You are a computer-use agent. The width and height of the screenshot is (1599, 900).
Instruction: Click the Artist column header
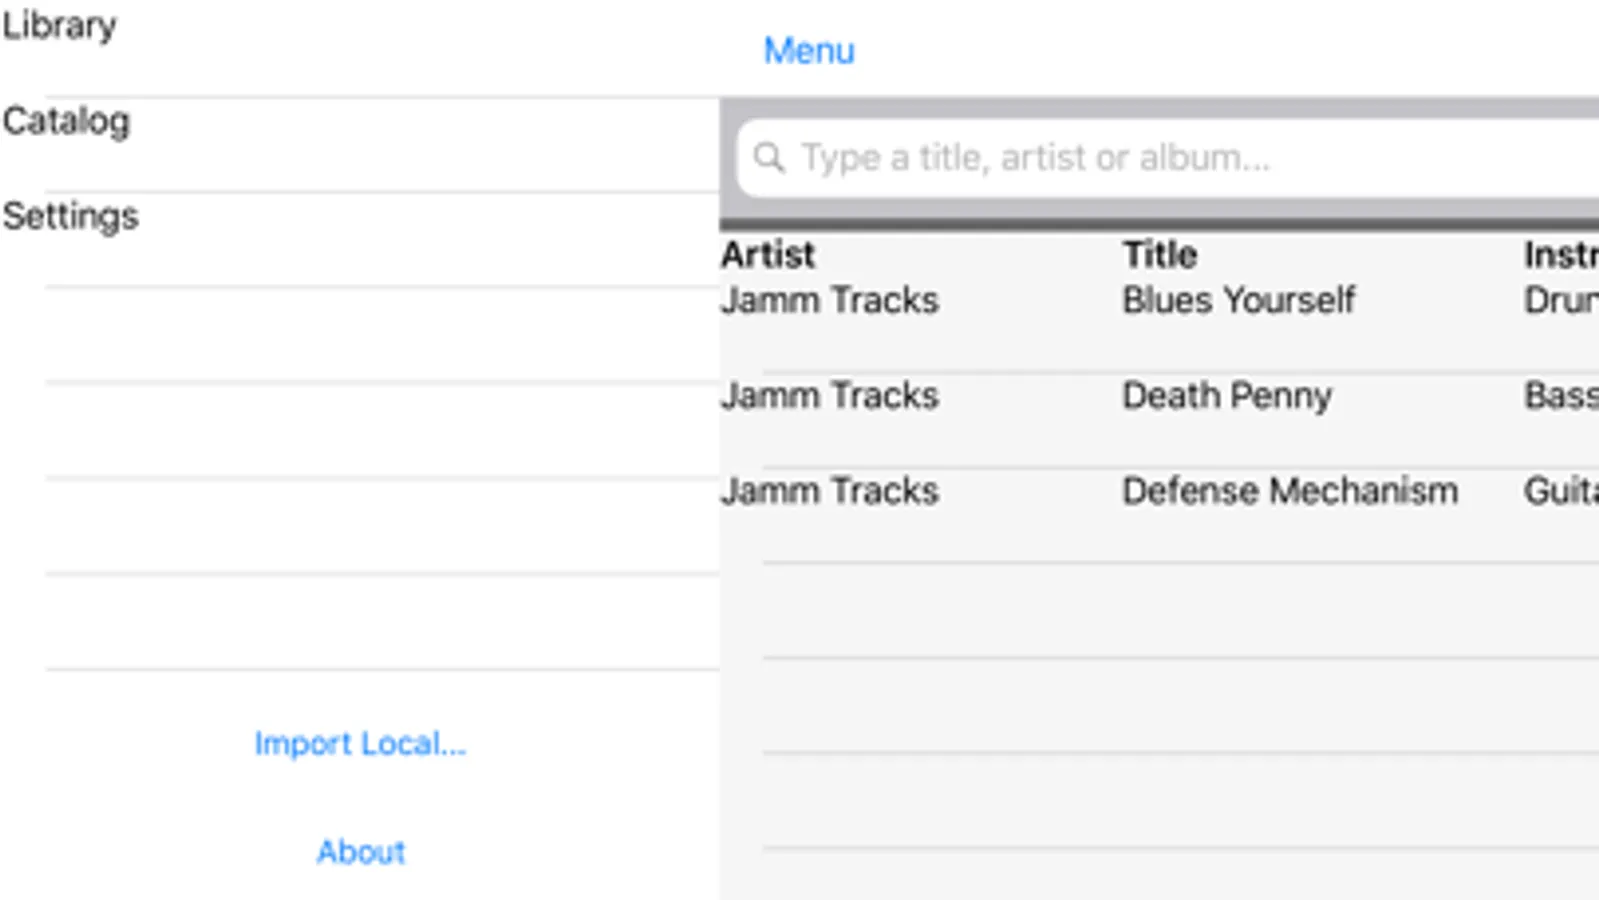[x=768, y=255]
